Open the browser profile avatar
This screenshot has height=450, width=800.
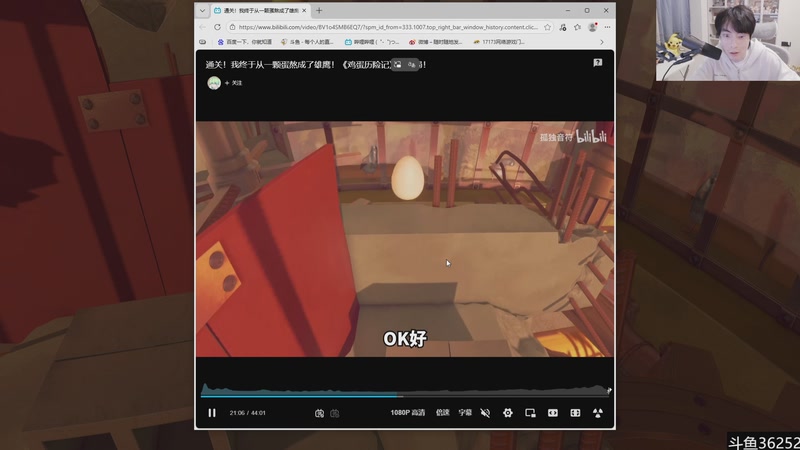click(x=592, y=27)
